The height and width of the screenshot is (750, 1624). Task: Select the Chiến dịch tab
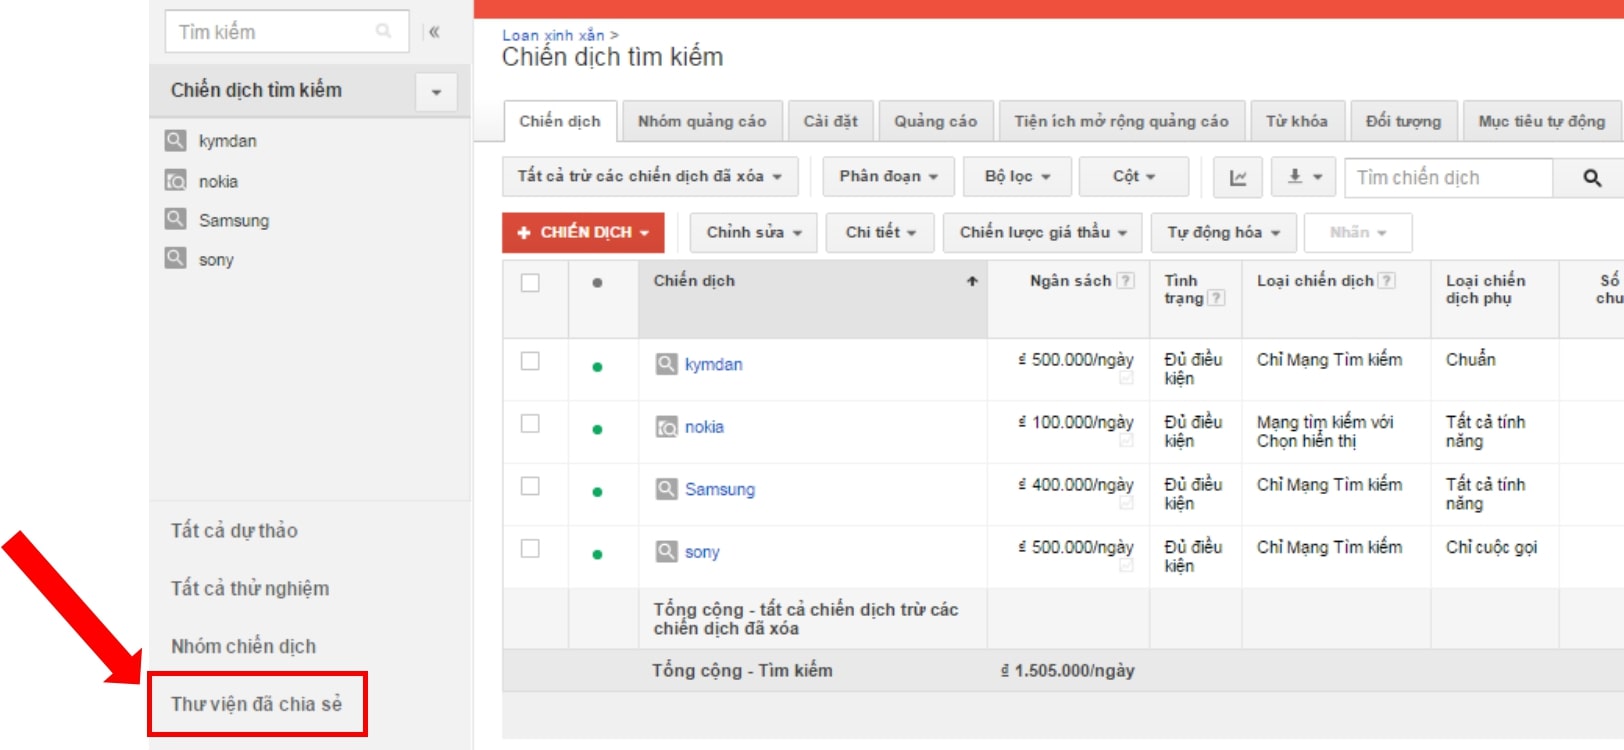pos(560,121)
